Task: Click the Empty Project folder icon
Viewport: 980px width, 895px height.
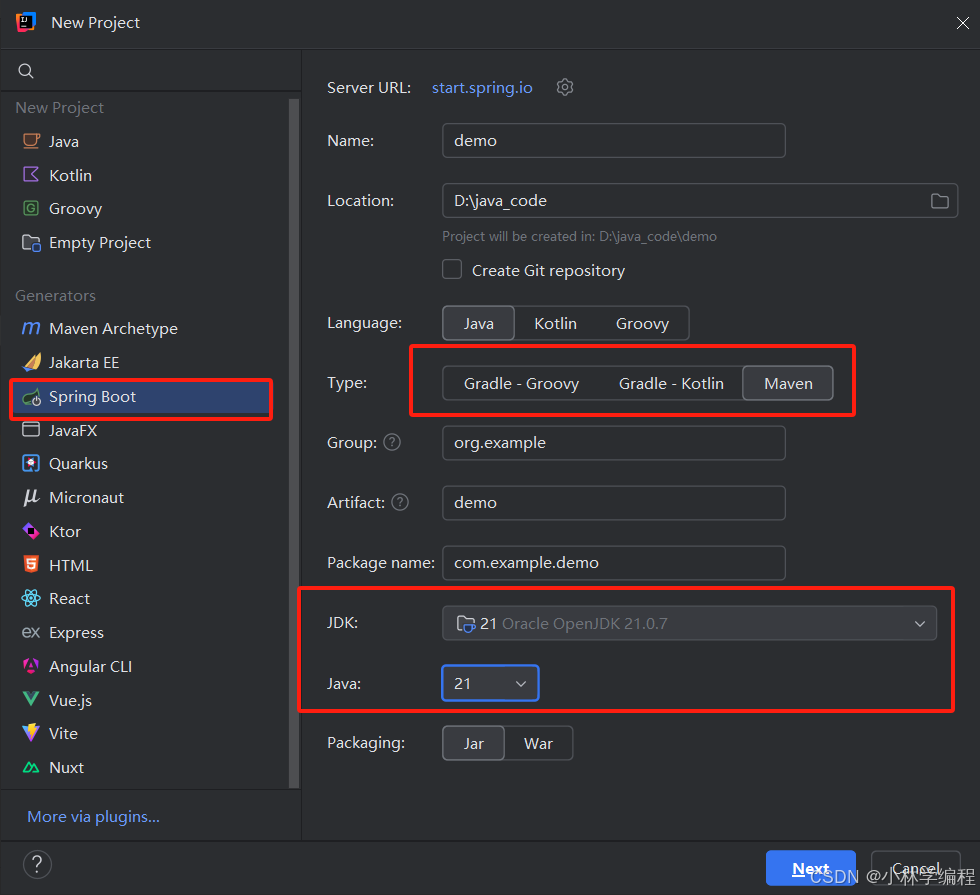Action: pos(31,242)
